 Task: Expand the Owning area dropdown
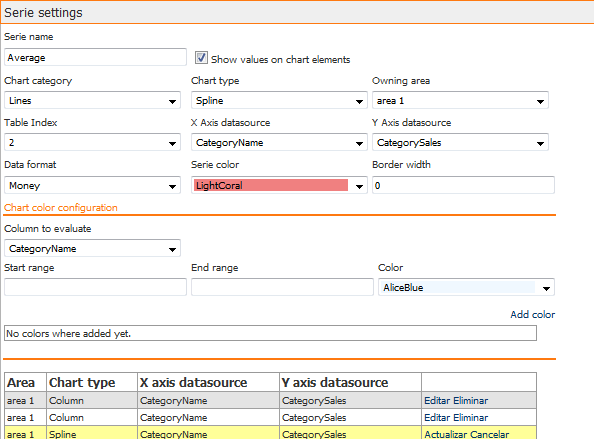460,101
